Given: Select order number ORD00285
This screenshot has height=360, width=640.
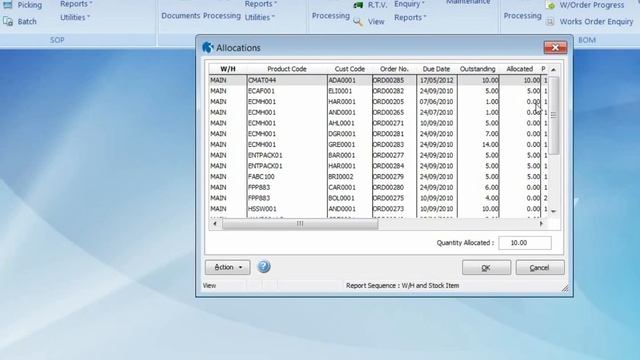Looking at the screenshot, I should 394,80.
